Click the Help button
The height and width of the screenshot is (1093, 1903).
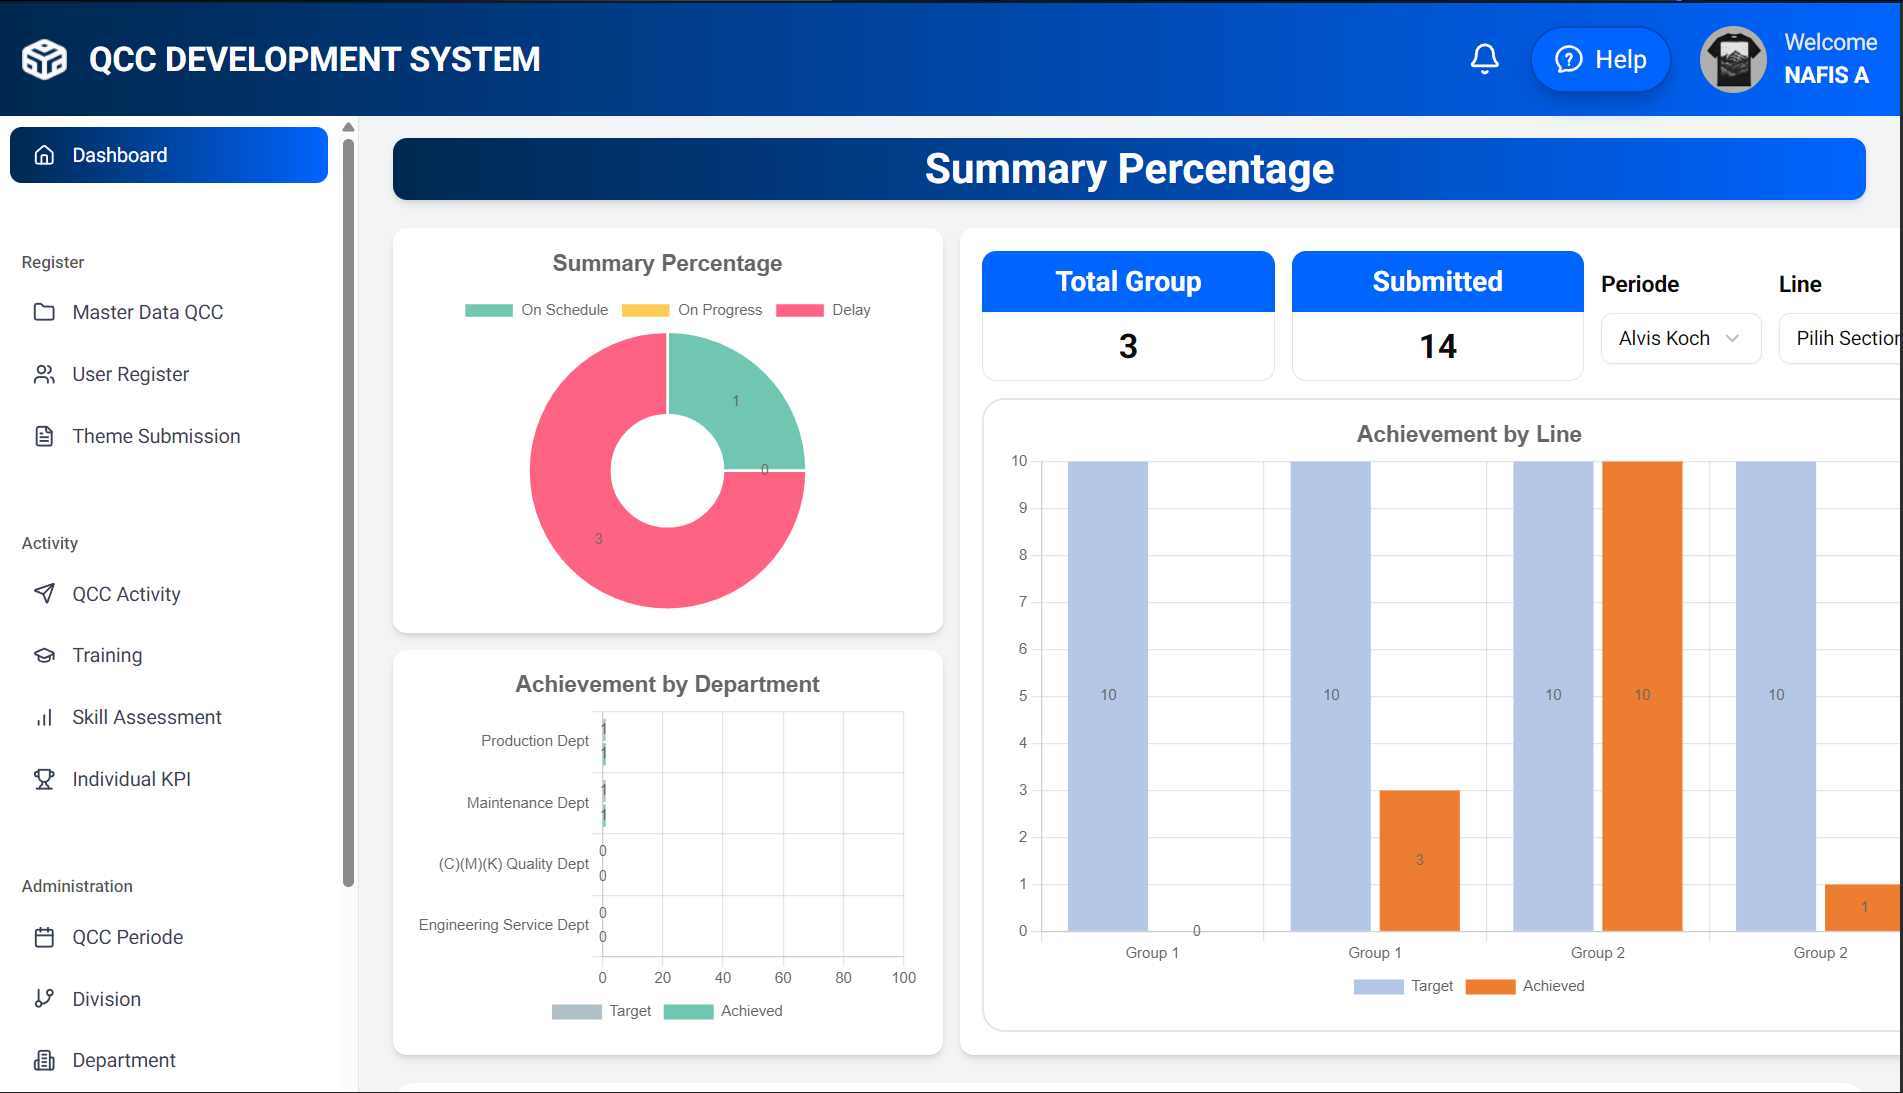pyautogui.click(x=1601, y=59)
